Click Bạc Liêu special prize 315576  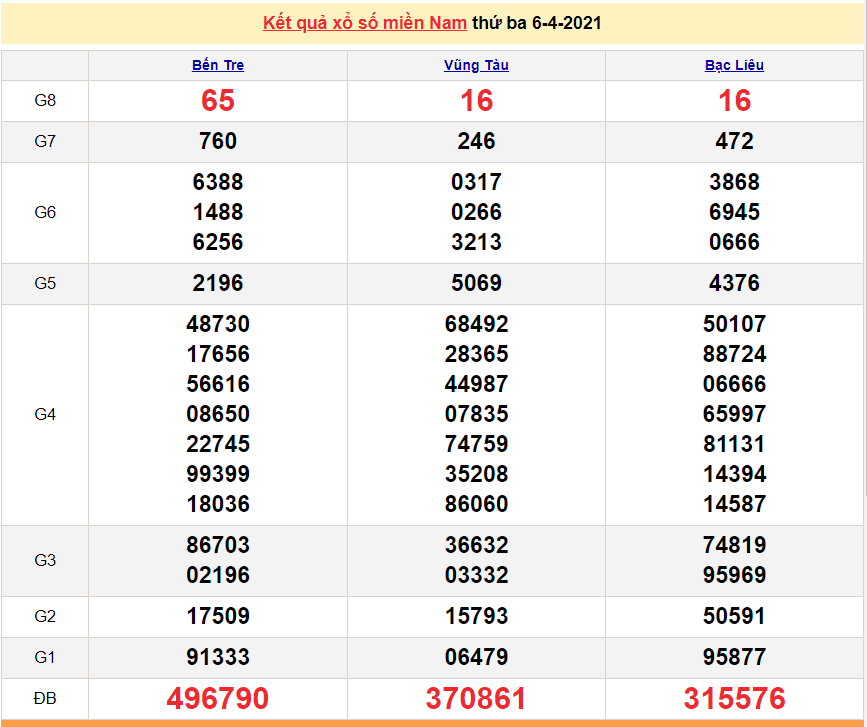point(734,698)
